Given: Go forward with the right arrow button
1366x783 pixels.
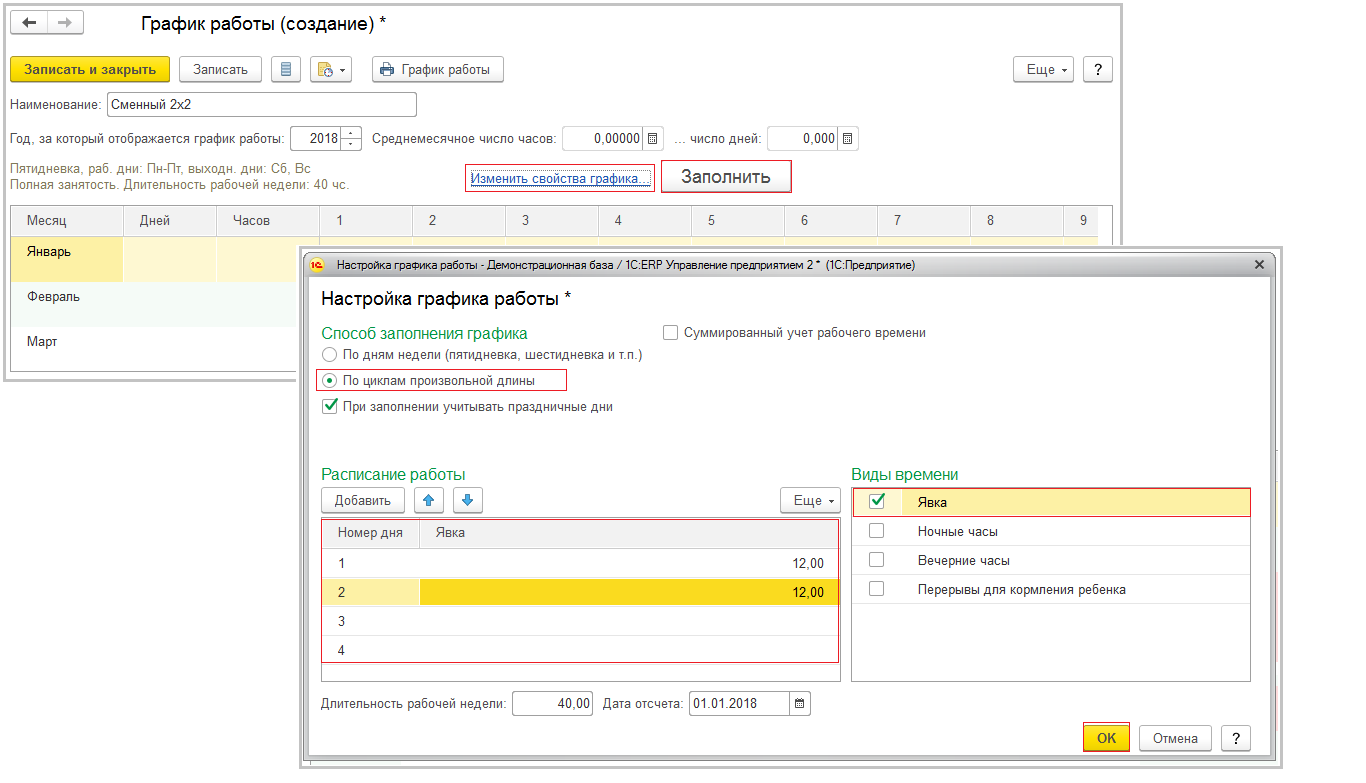Looking at the screenshot, I should tap(65, 22).
